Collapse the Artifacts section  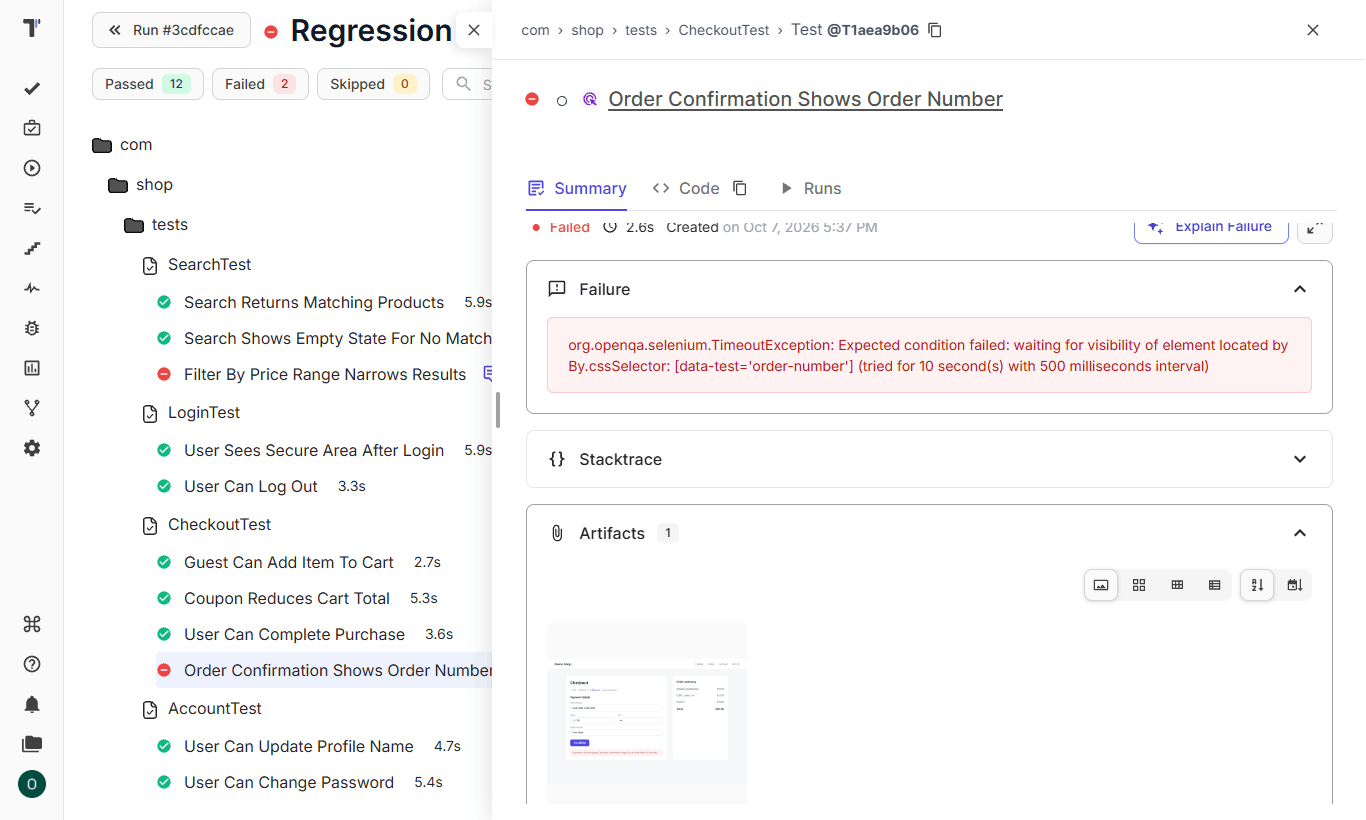(1300, 533)
